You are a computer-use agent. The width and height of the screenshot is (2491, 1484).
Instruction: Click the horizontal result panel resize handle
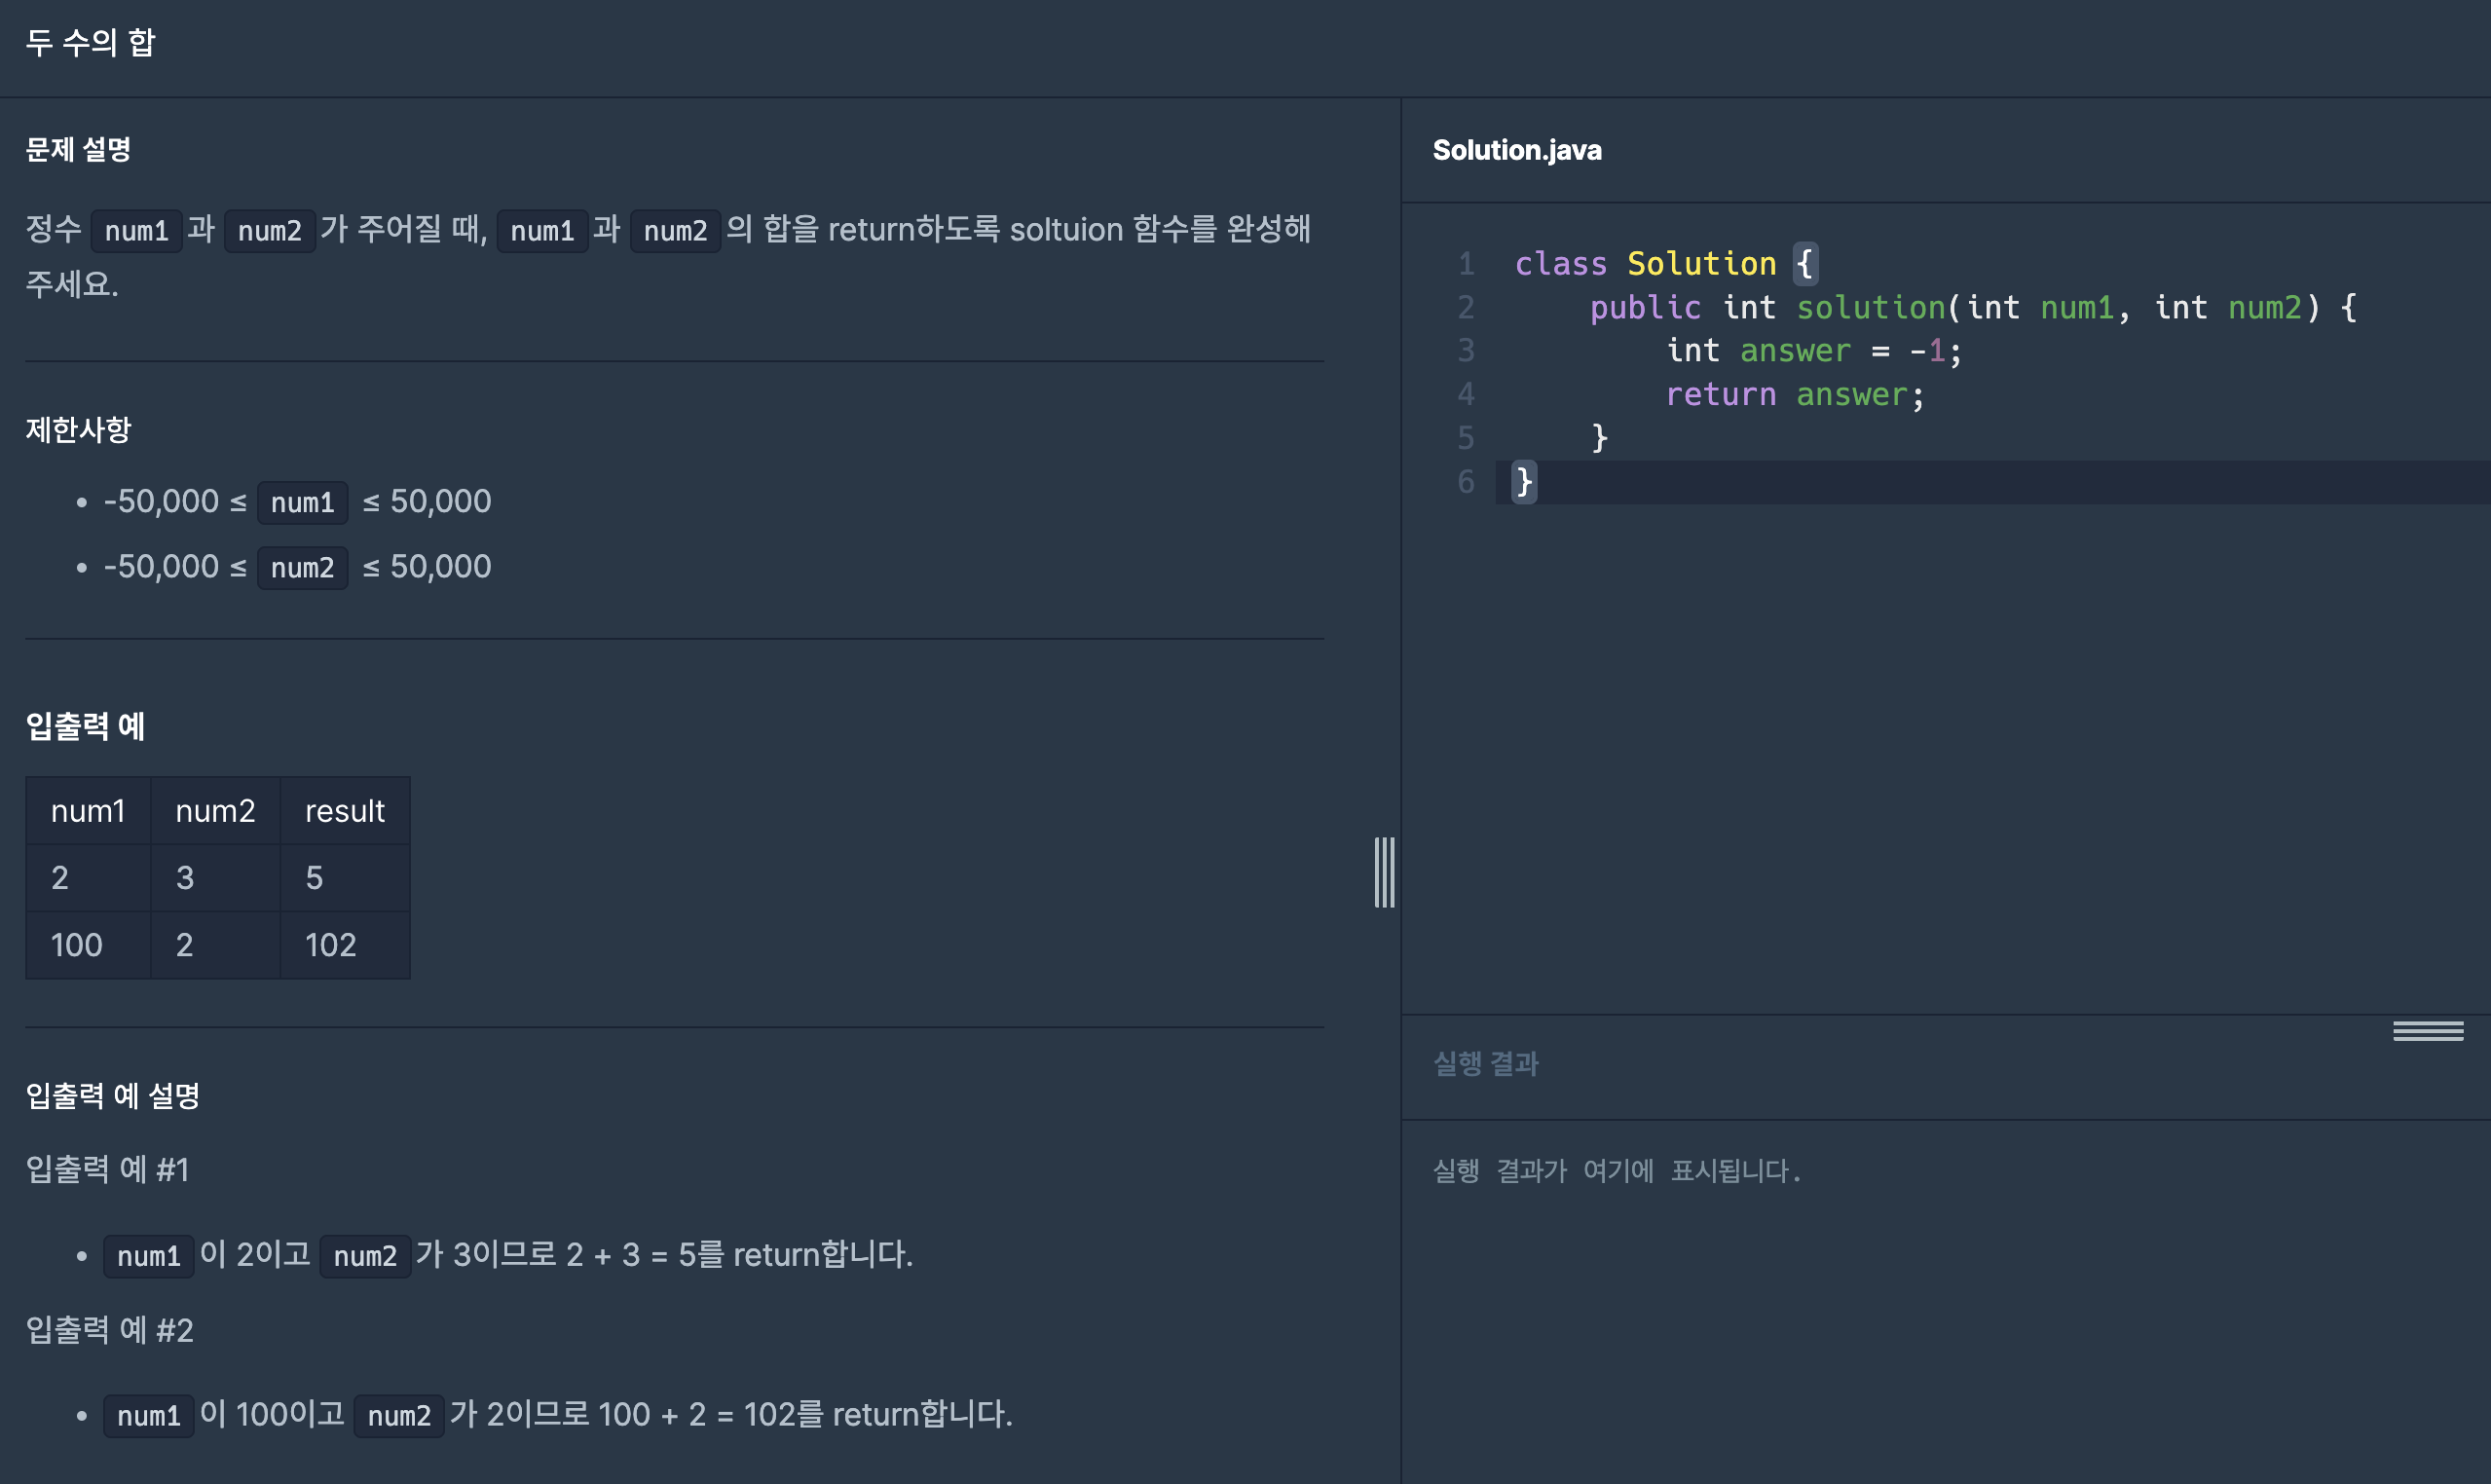point(2427,1031)
